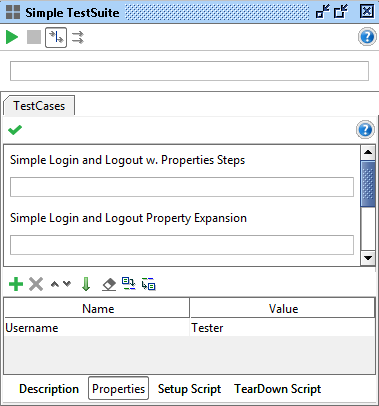Click scrollbar up arrow in TestCases list

pyautogui.click(x=368, y=152)
